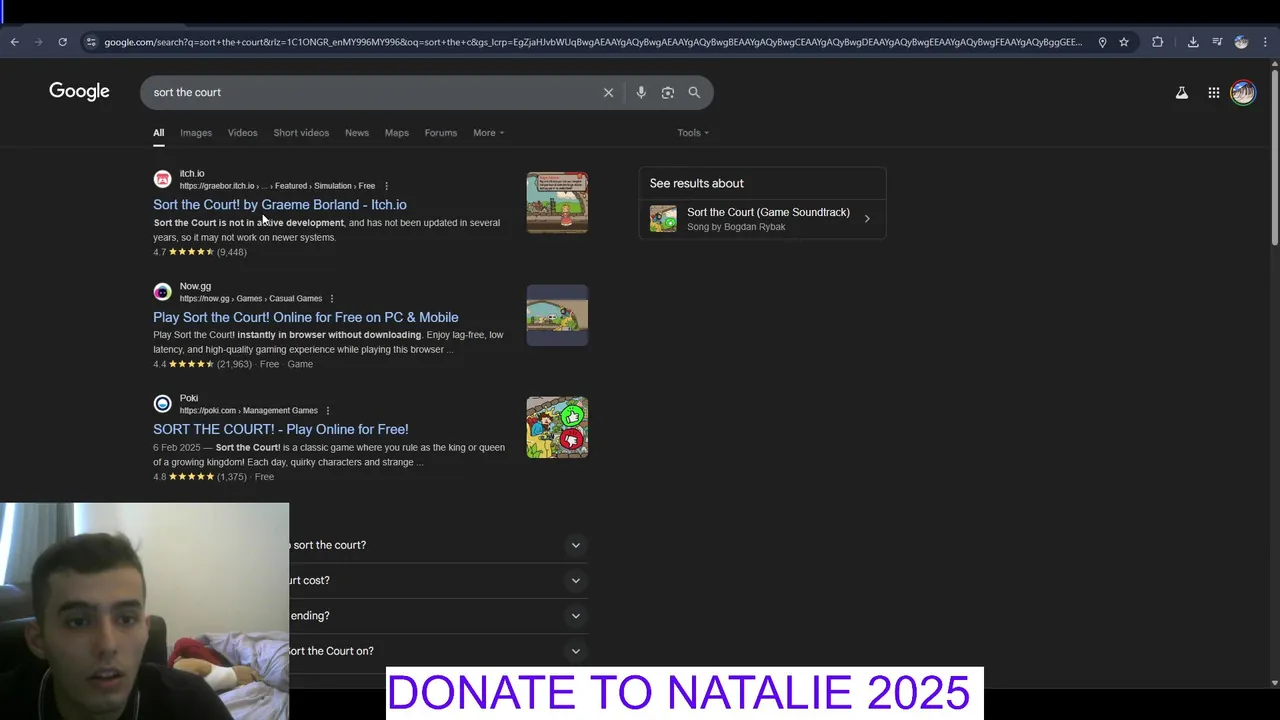
Task: Switch to the Videos tab
Action: (x=242, y=133)
